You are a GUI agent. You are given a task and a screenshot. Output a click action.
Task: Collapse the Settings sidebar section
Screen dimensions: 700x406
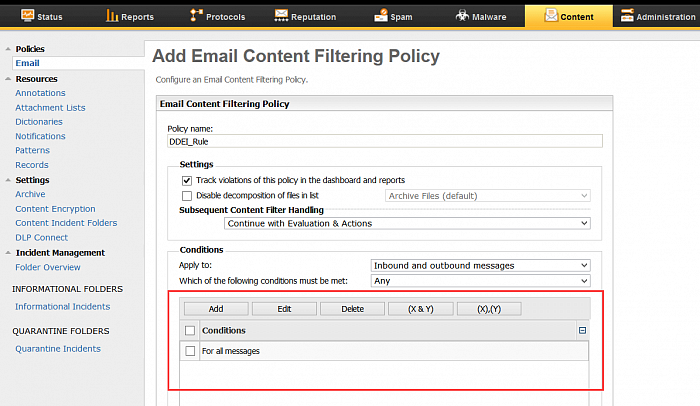[x=8, y=180]
